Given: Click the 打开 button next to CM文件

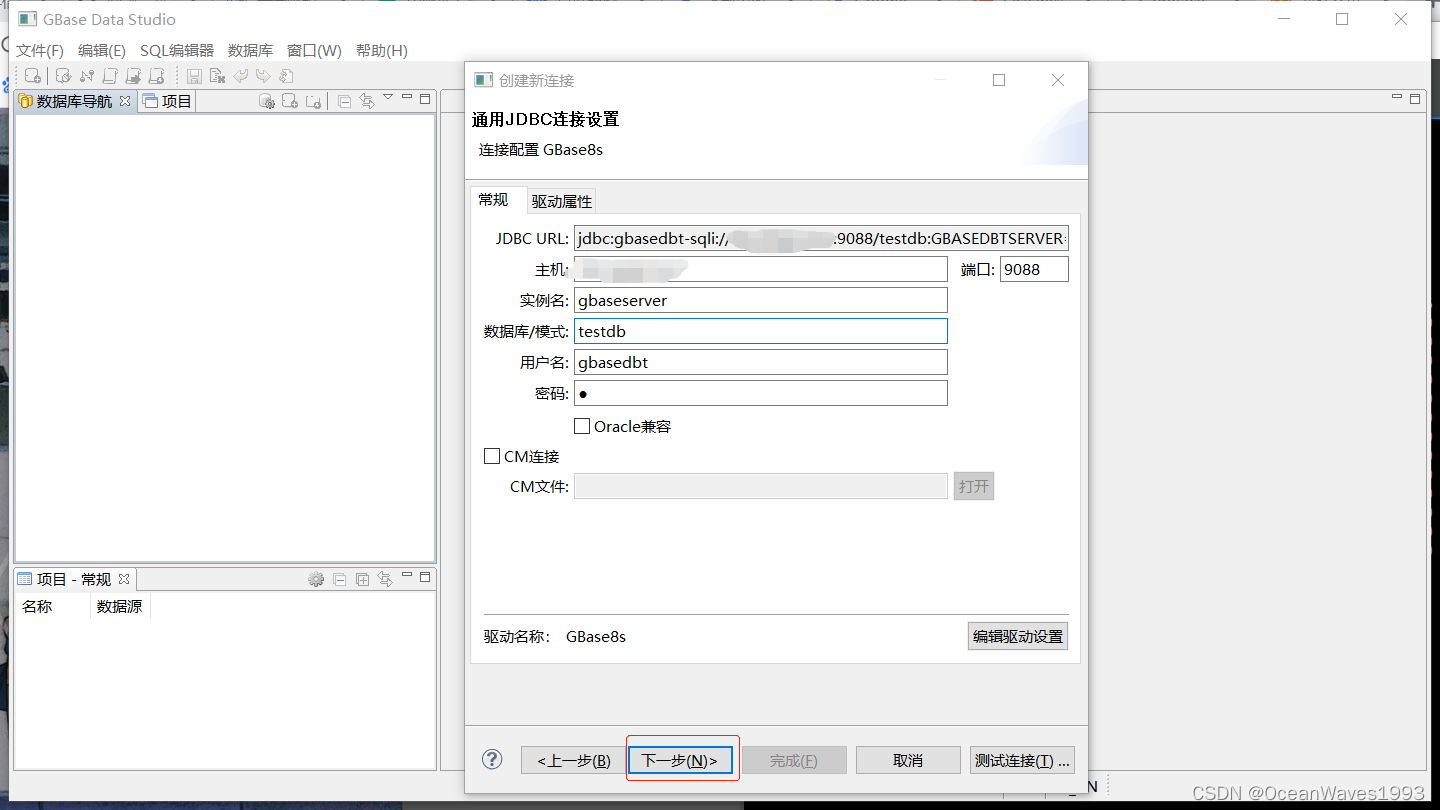Looking at the screenshot, I should [974, 486].
